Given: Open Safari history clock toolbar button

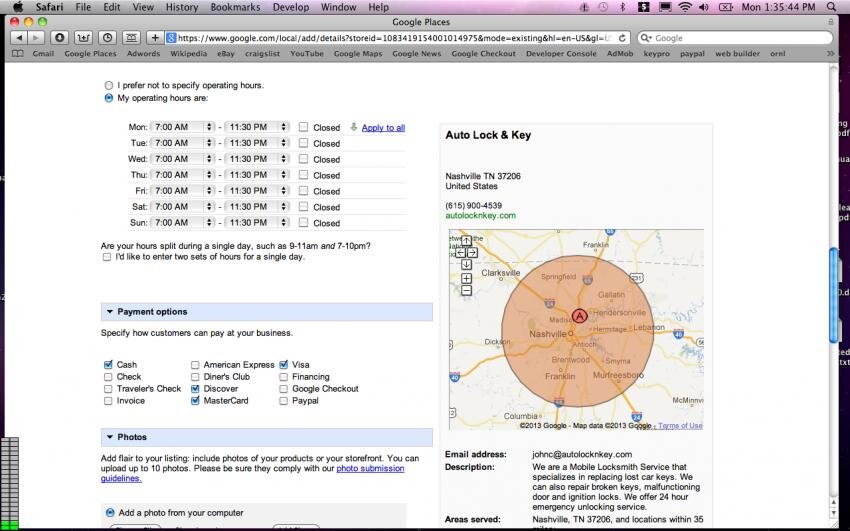Looking at the screenshot, I should coord(107,38).
